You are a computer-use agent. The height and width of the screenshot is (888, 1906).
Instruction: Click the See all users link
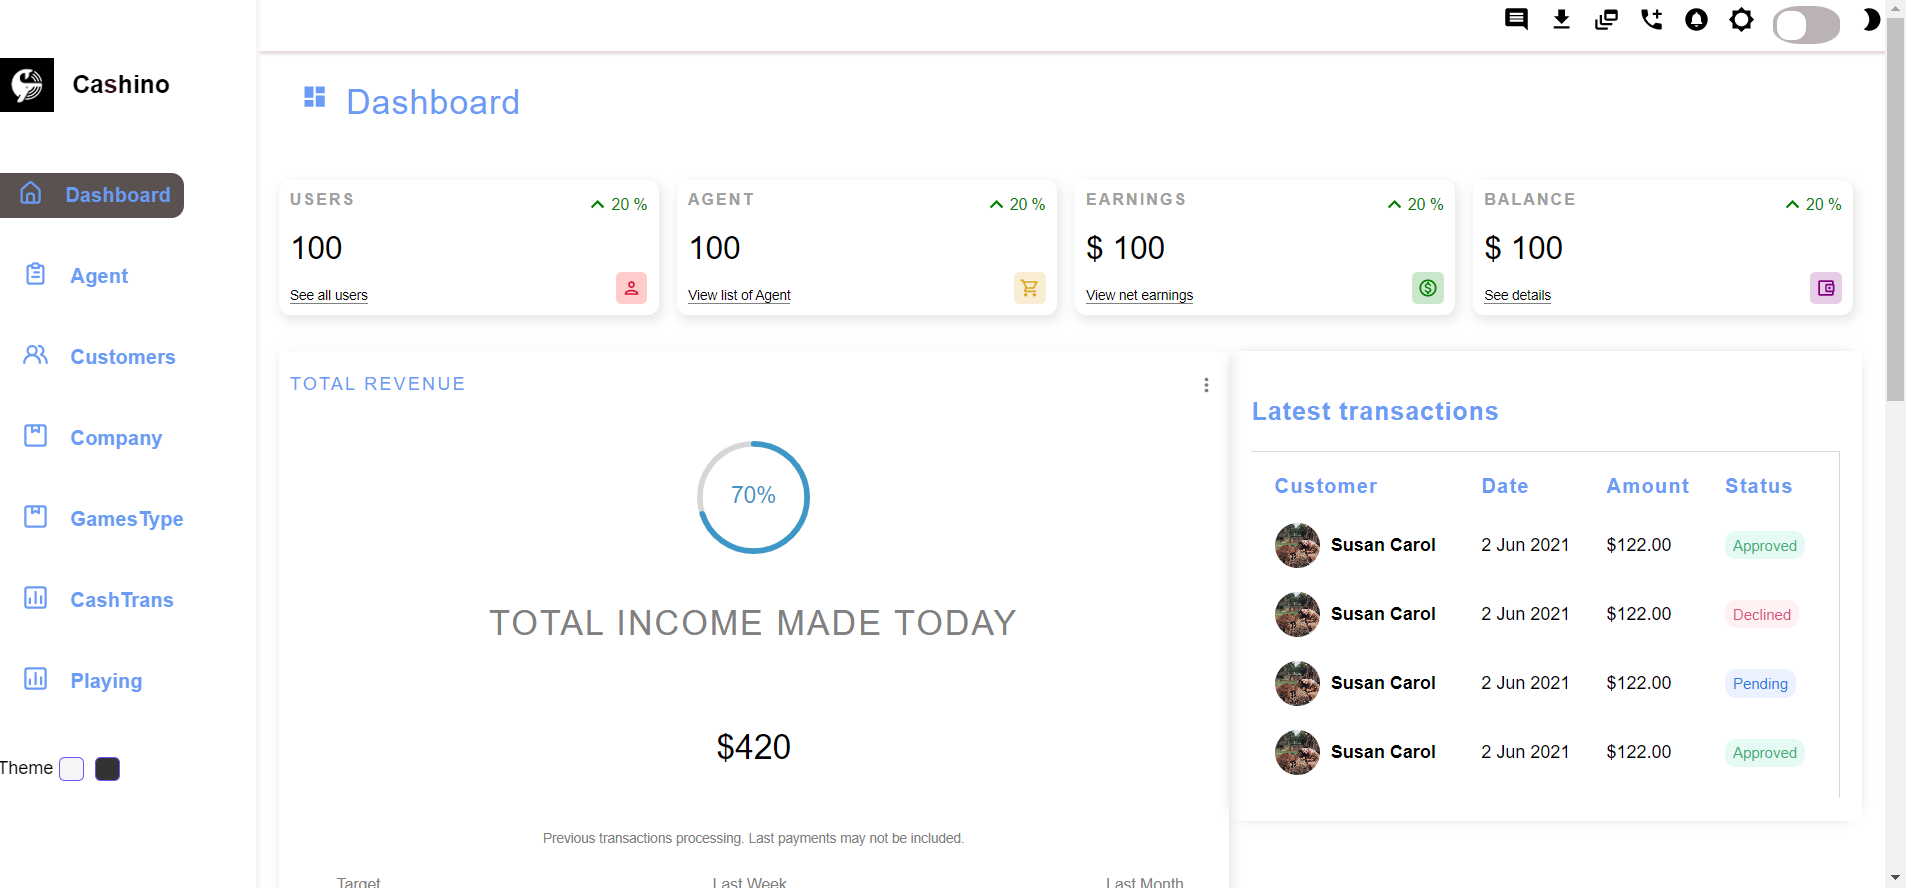328,295
